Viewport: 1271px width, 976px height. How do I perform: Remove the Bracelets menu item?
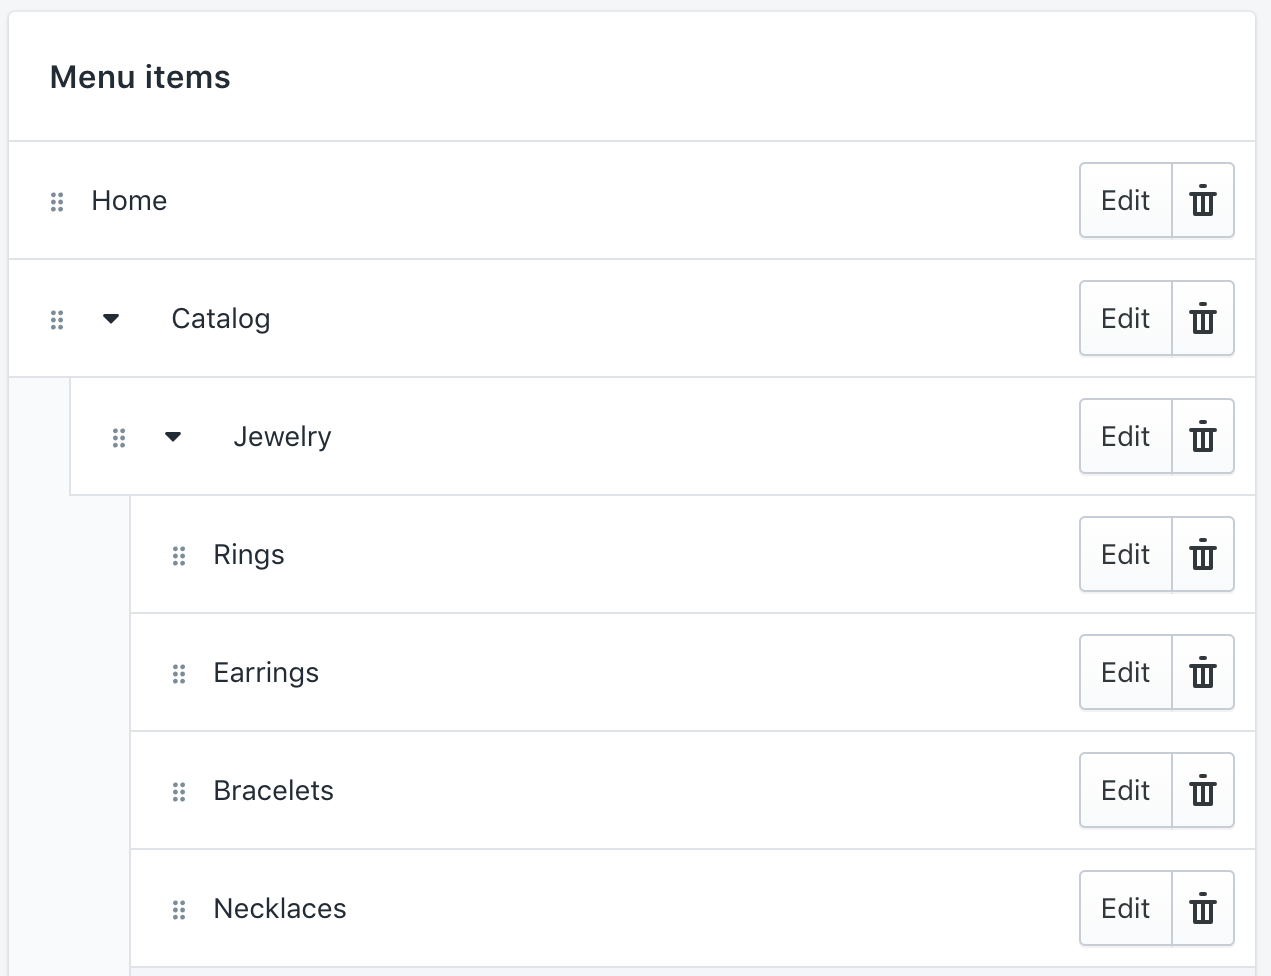point(1203,790)
